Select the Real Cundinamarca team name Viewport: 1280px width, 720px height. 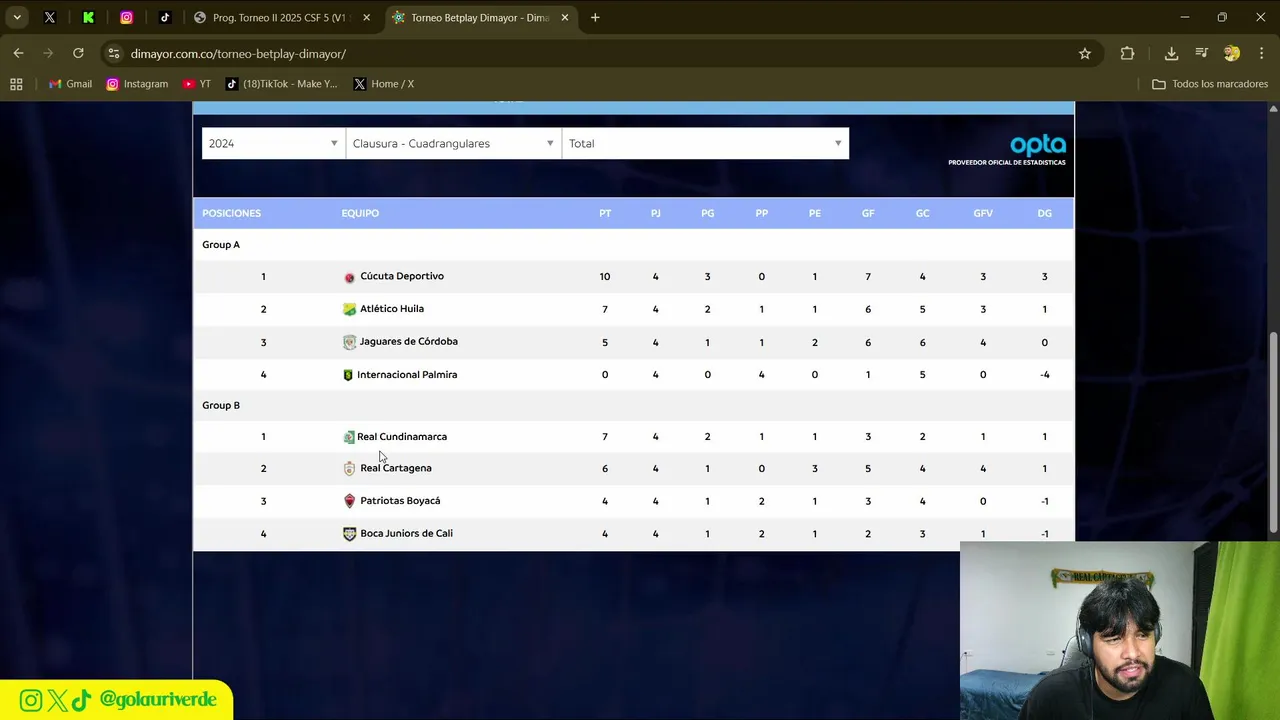[x=402, y=437]
